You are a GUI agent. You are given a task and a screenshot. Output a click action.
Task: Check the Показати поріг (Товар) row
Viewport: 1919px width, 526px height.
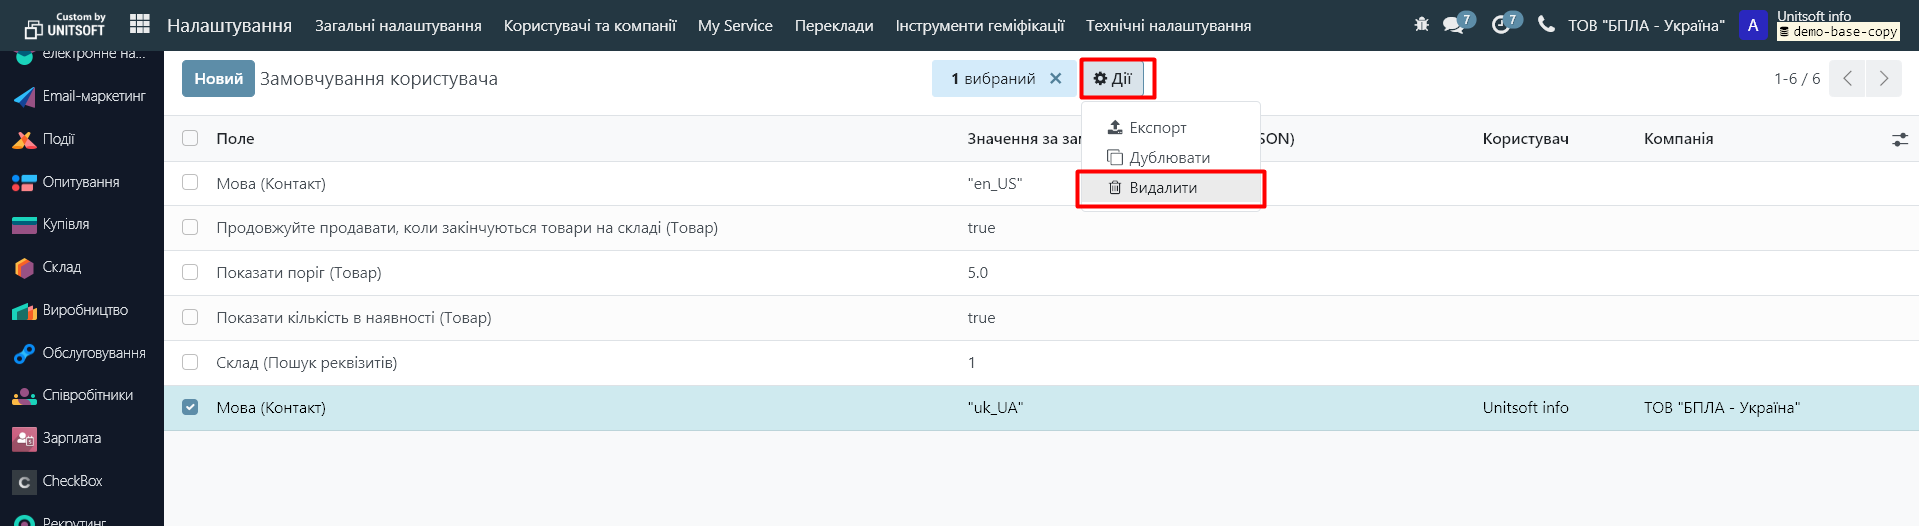pos(190,273)
